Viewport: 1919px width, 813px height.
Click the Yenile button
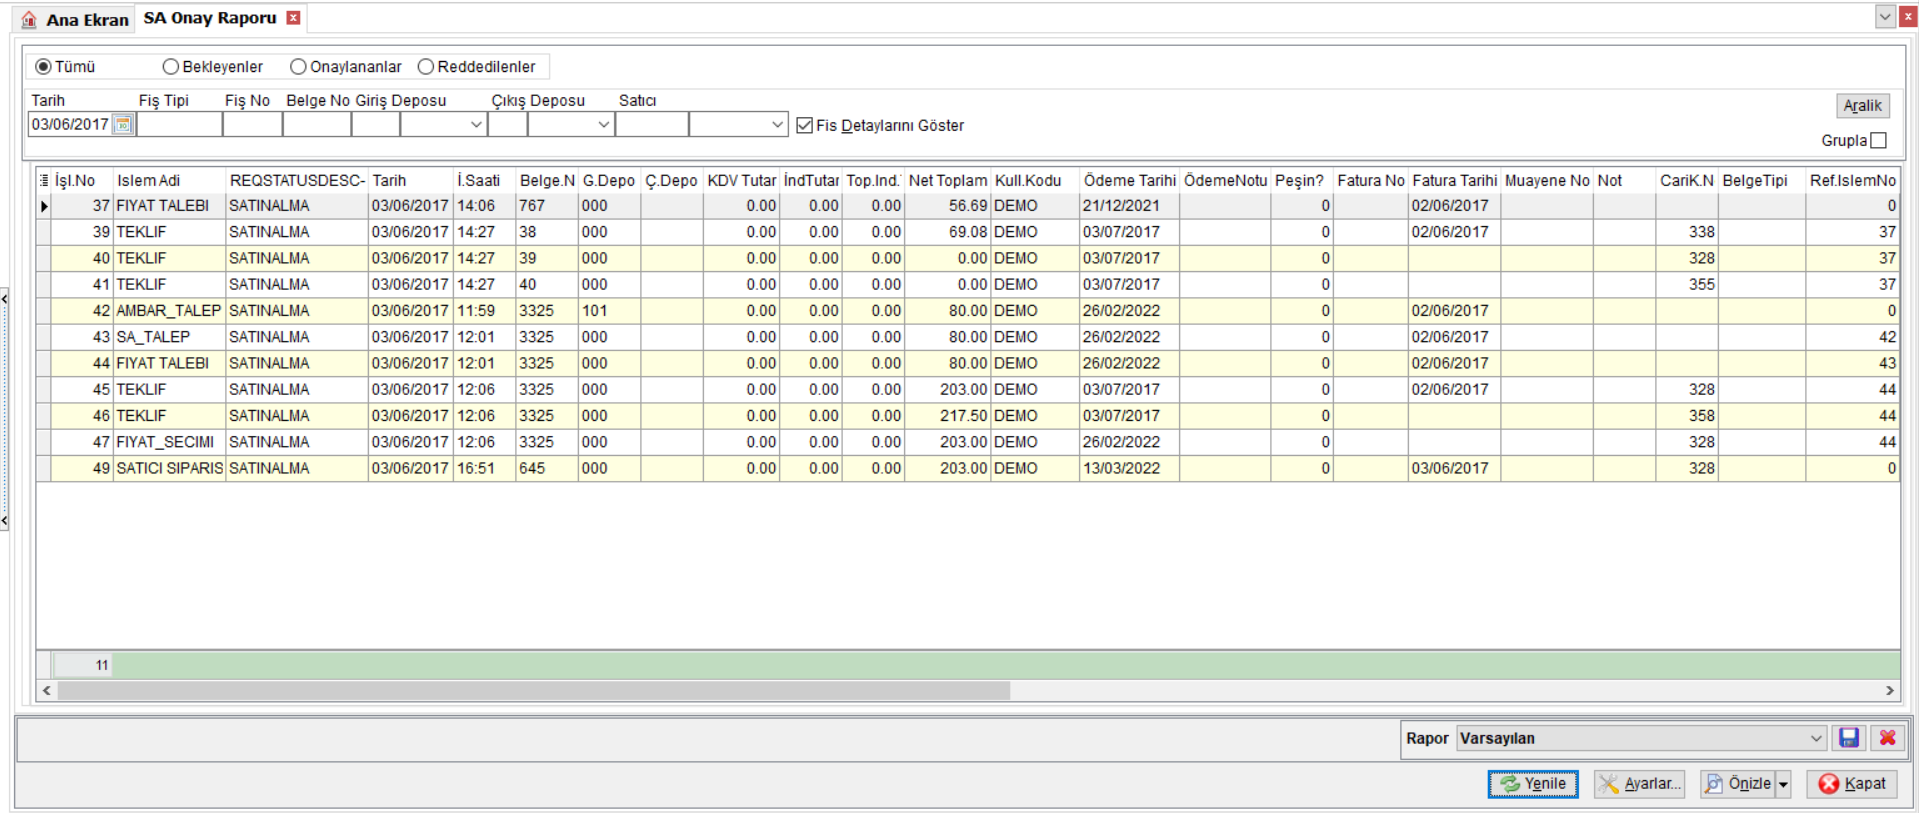pos(1533,784)
